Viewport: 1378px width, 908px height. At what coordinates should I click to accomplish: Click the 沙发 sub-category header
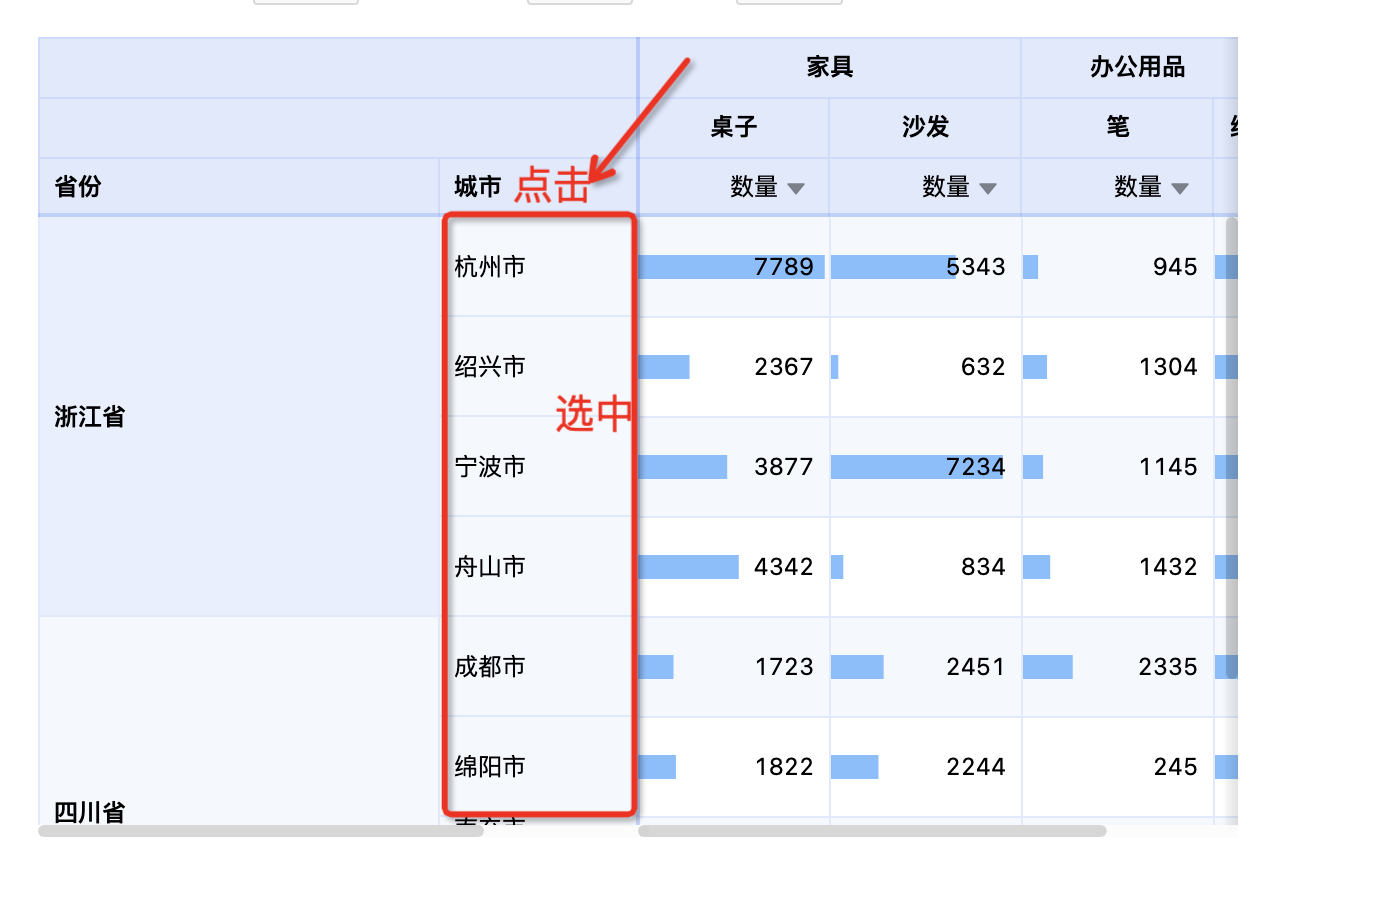[926, 127]
